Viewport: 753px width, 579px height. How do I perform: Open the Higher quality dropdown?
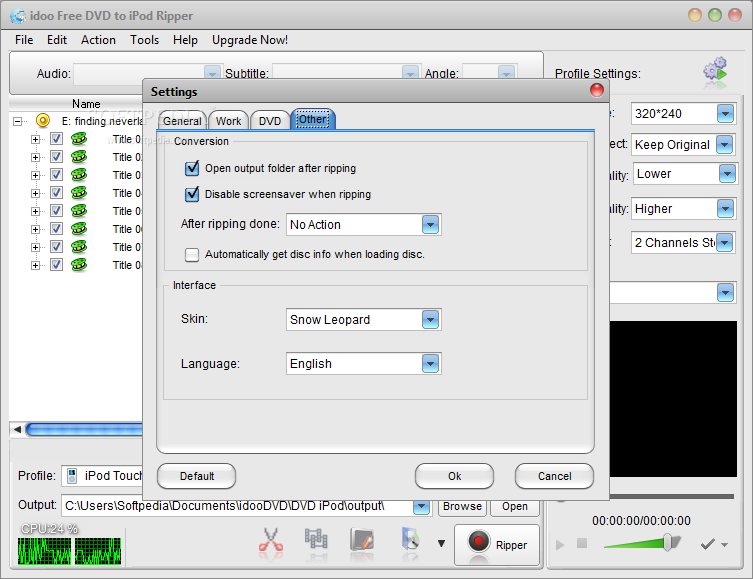click(725, 209)
